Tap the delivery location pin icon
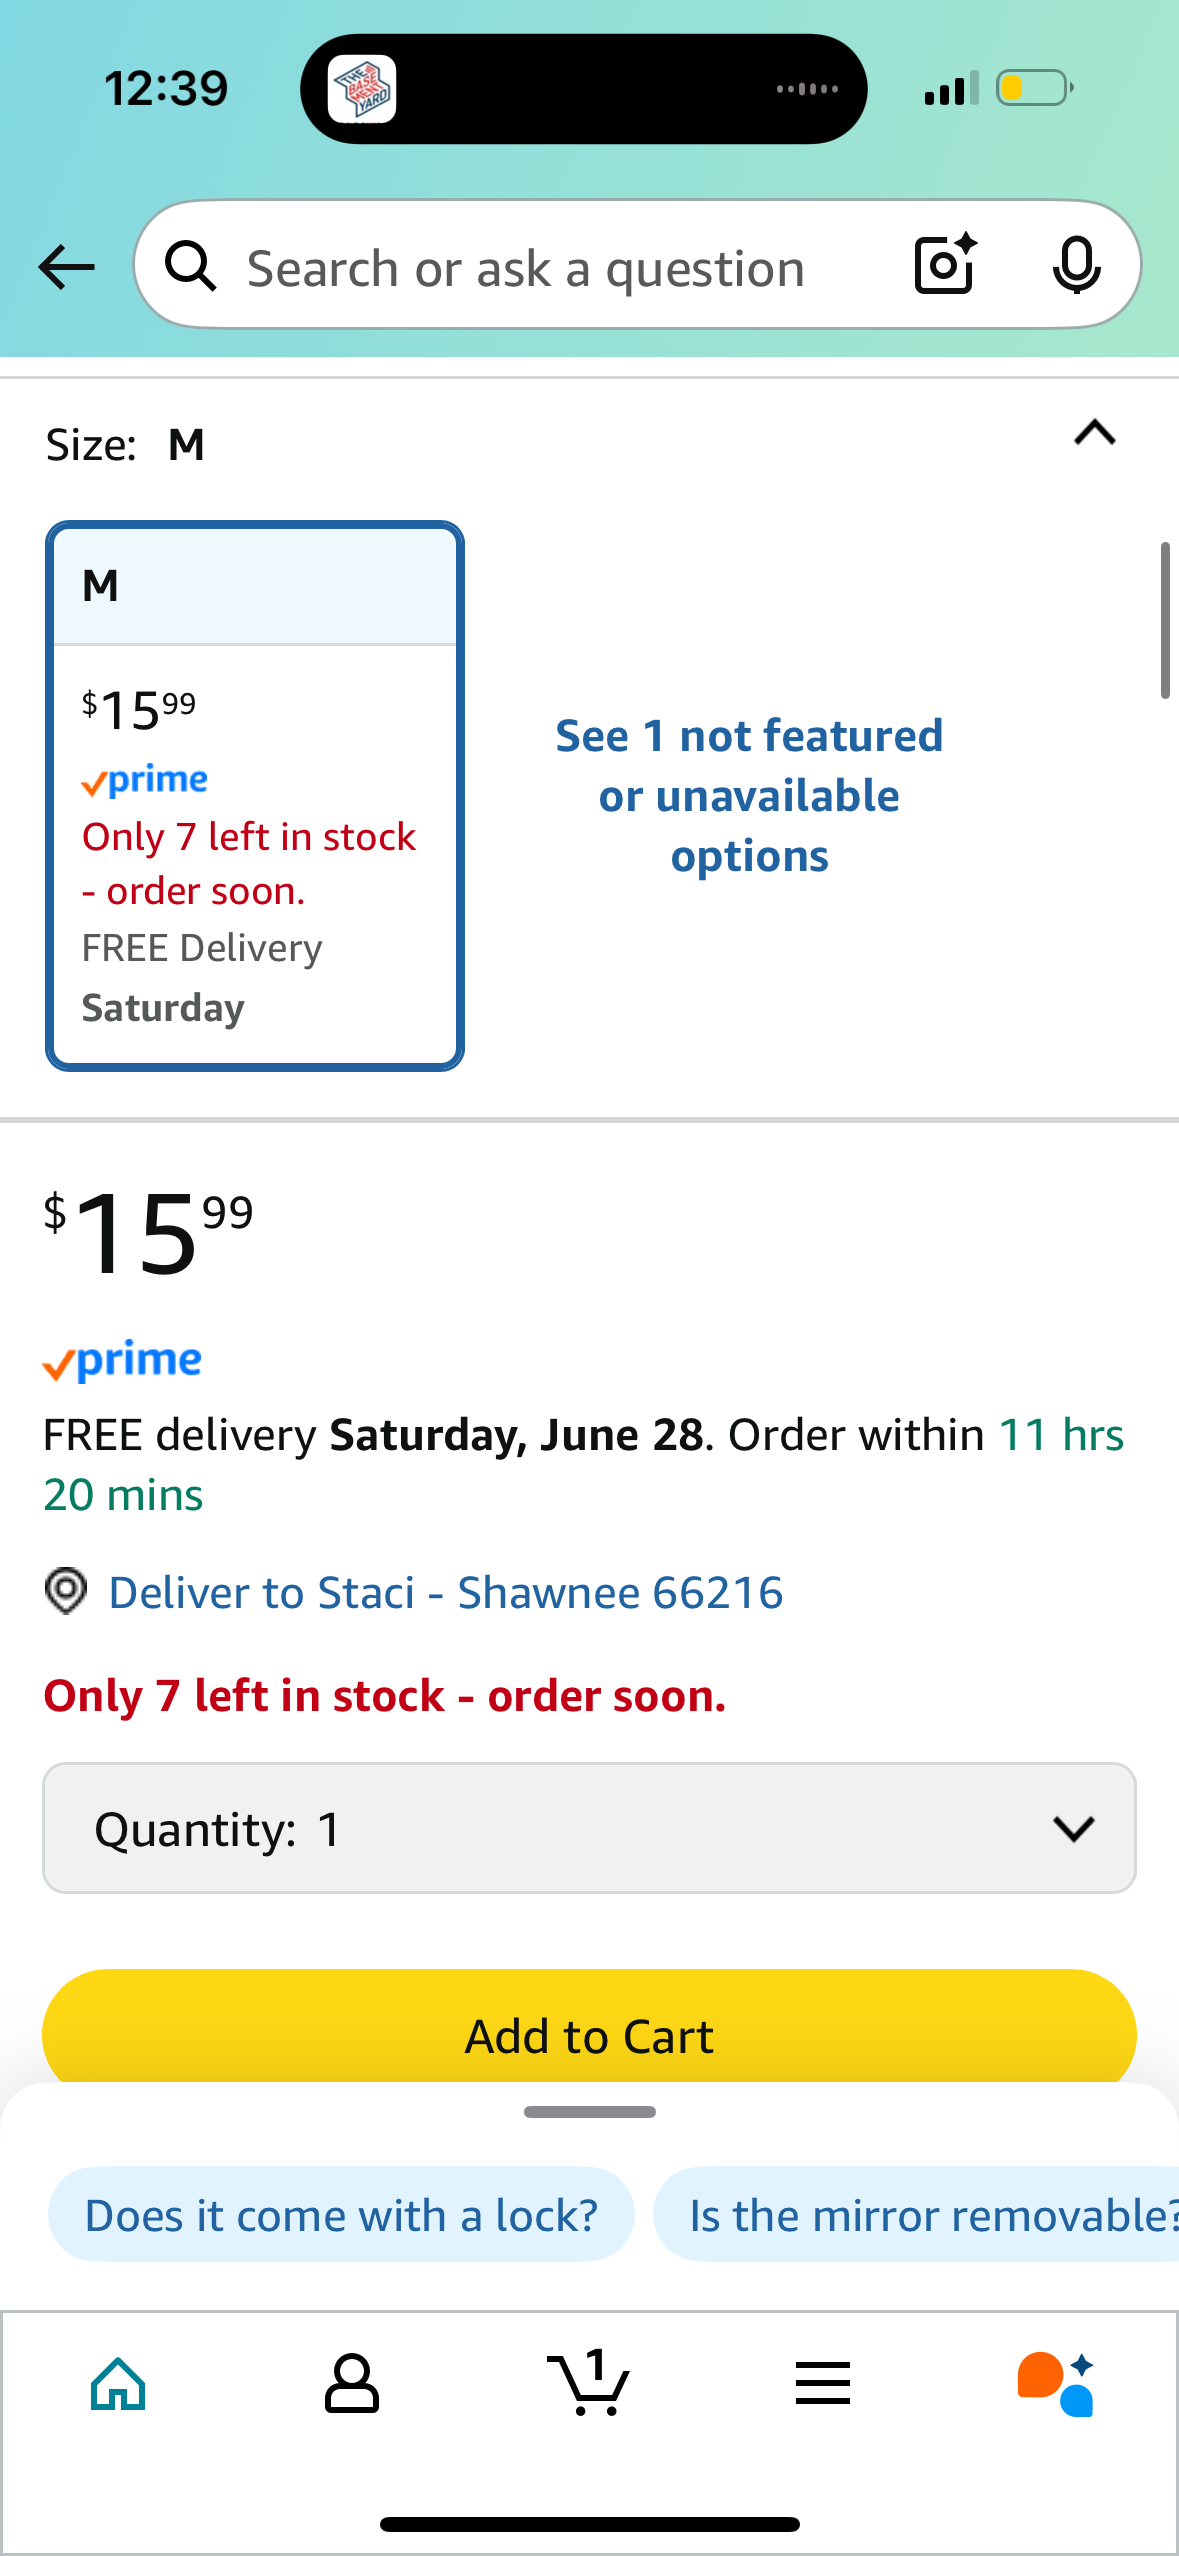The height and width of the screenshot is (2556, 1179). pos(66,1591)
